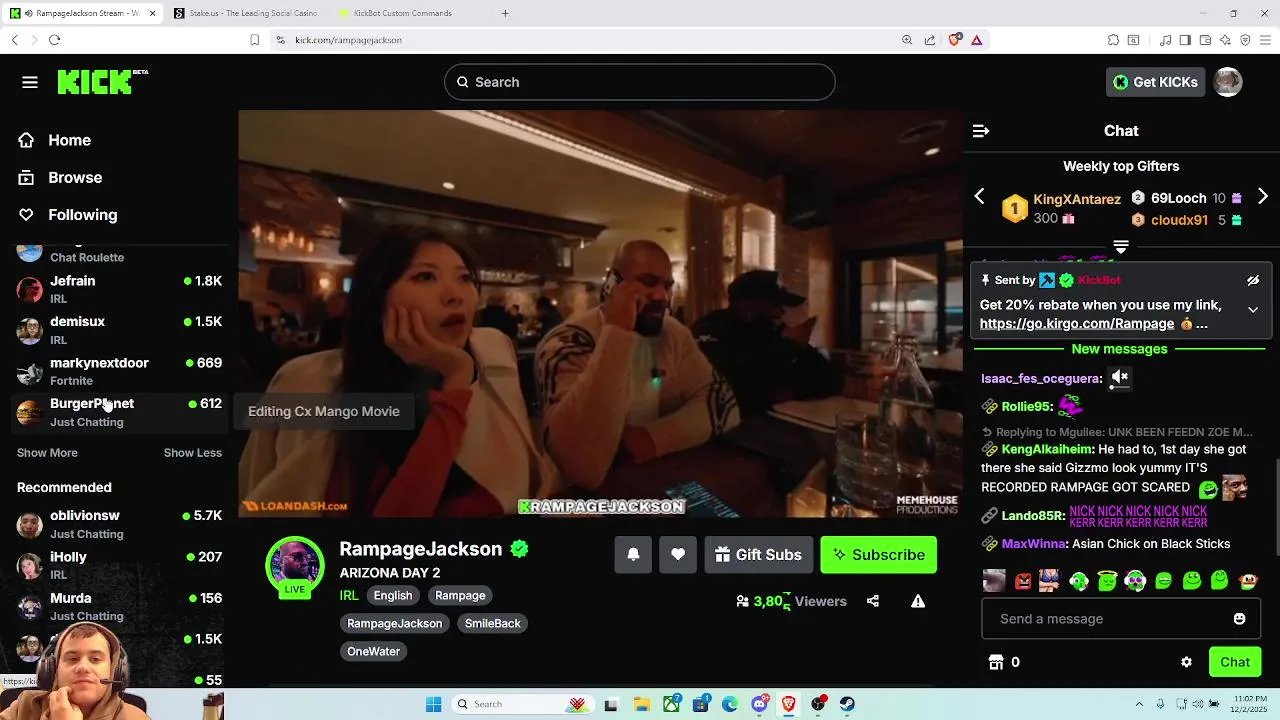Click the Kick search box
1280x720 pixels.
coord(640,82)
